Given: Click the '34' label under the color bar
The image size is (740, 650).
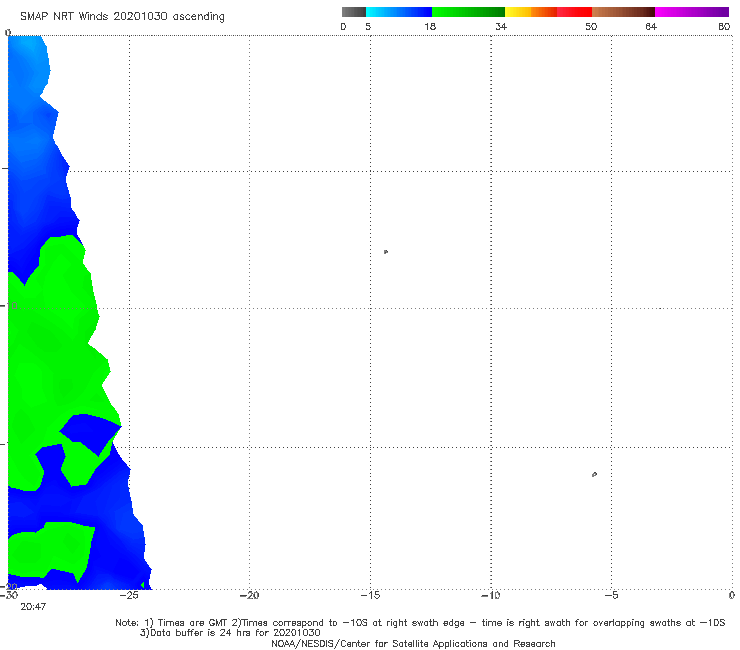Looking at the screenshot, I should (501, 26).
